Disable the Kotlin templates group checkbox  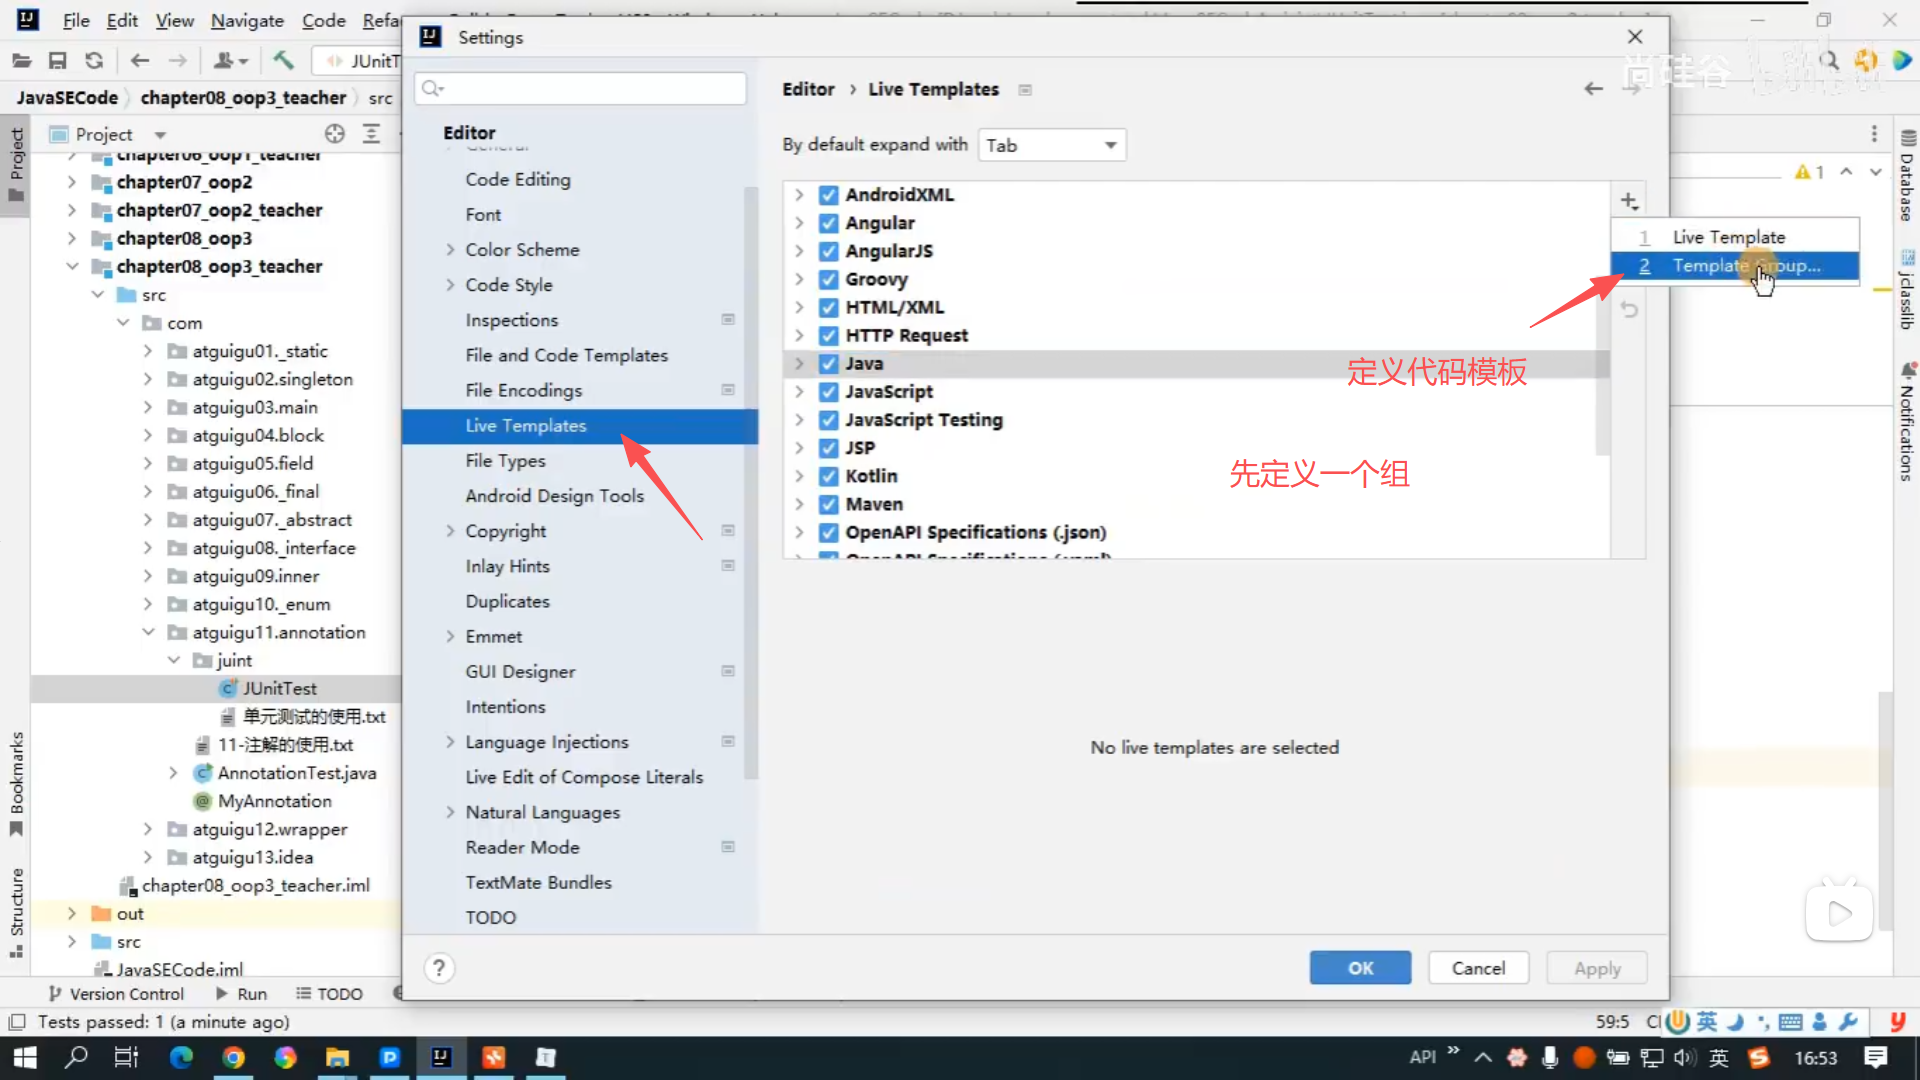[x=828, y=476]
